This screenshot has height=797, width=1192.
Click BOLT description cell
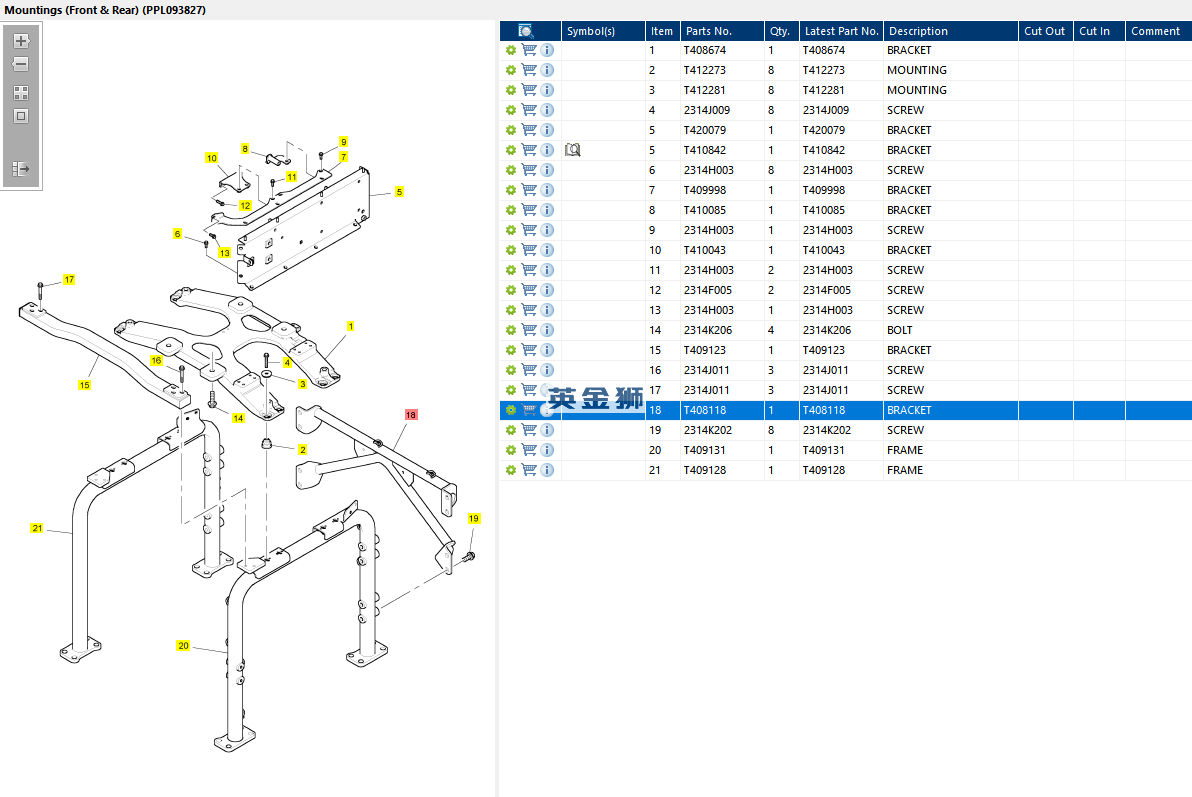tap(899, 330)
